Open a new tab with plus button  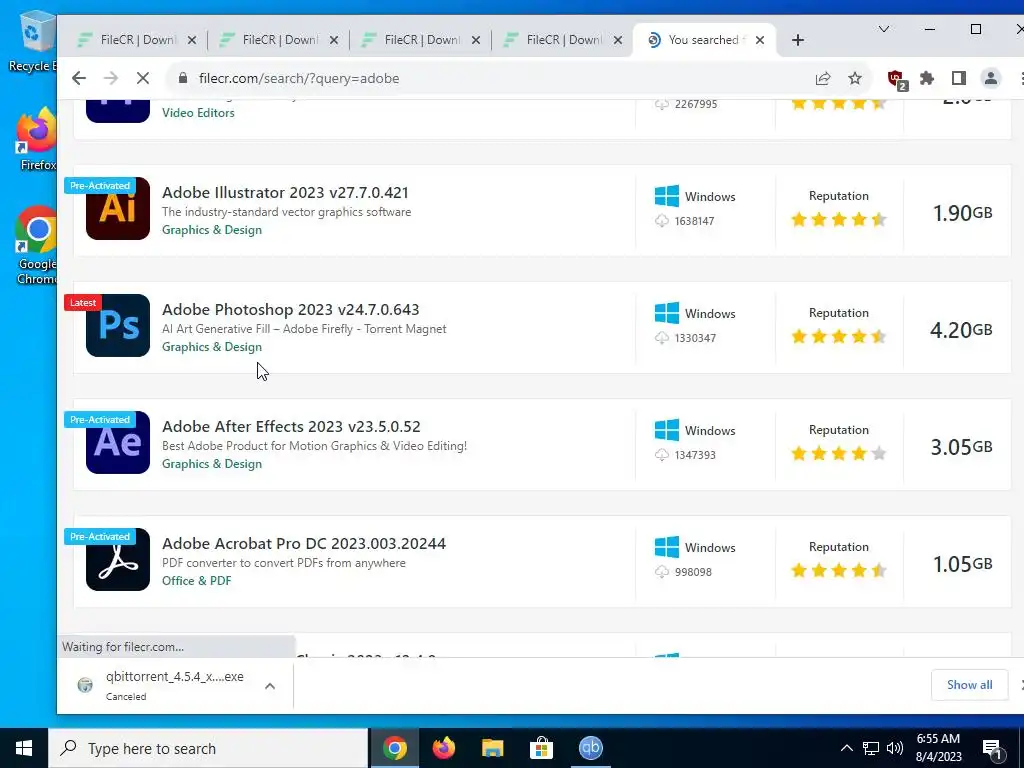point(797,40)
